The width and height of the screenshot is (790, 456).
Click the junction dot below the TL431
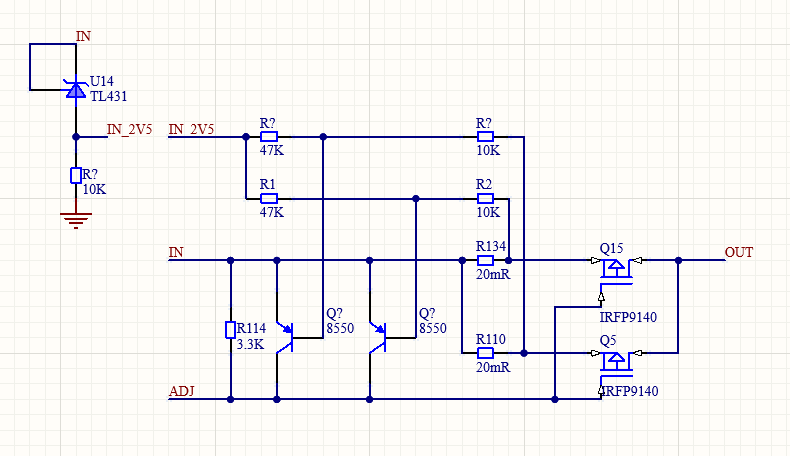[76, 137]
